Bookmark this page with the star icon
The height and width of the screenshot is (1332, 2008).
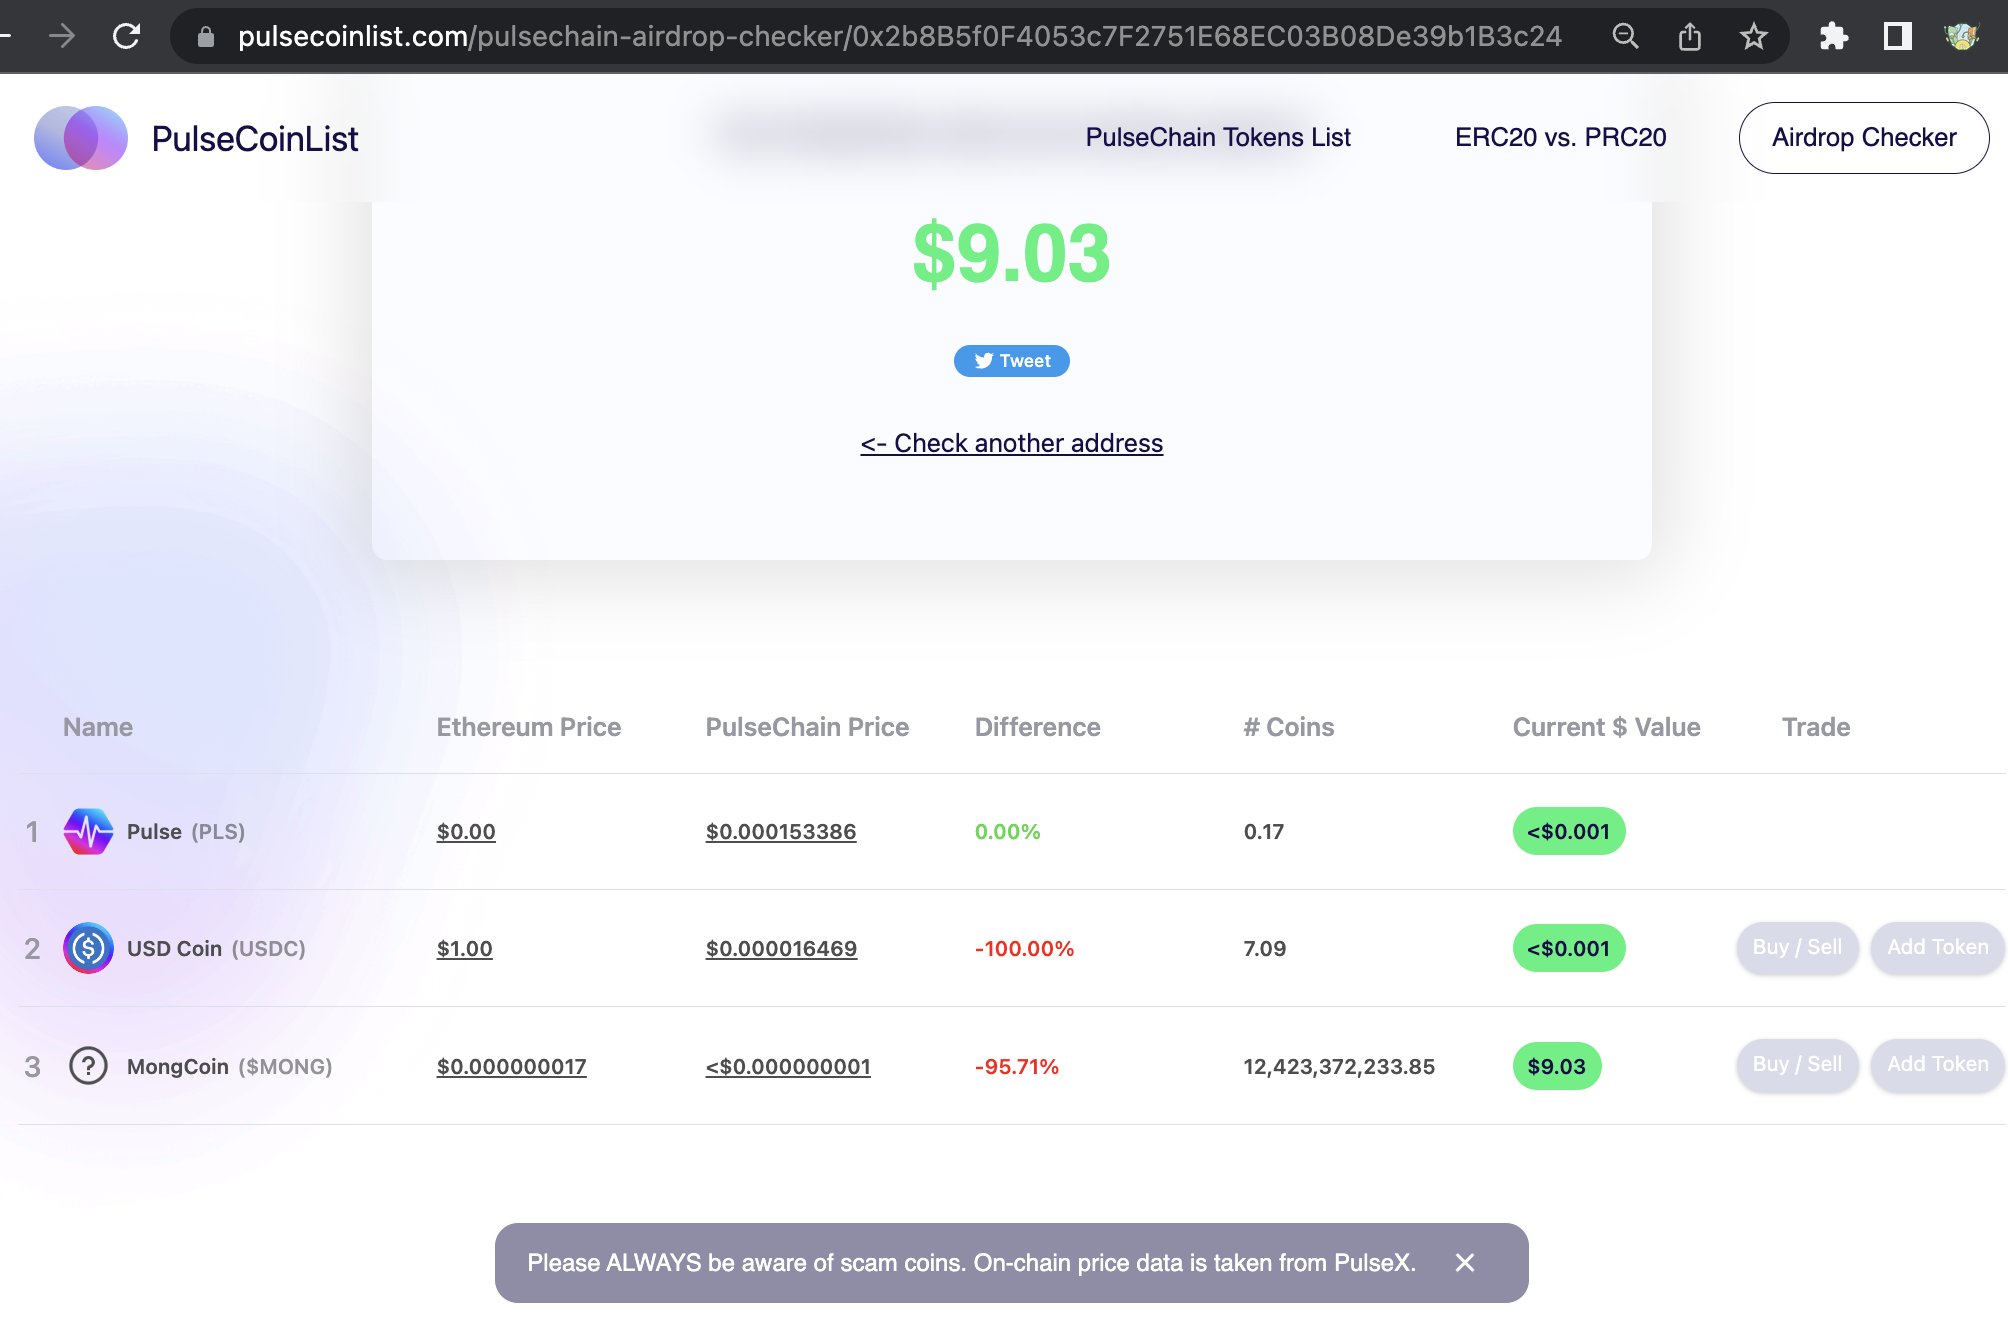point(1753,37)
